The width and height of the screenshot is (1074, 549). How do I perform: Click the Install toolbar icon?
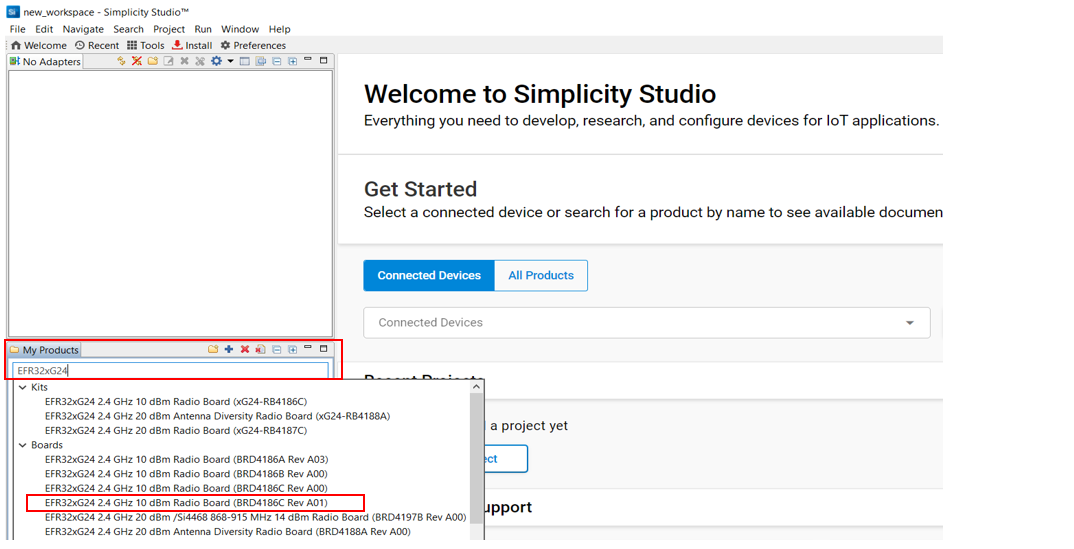177,45
